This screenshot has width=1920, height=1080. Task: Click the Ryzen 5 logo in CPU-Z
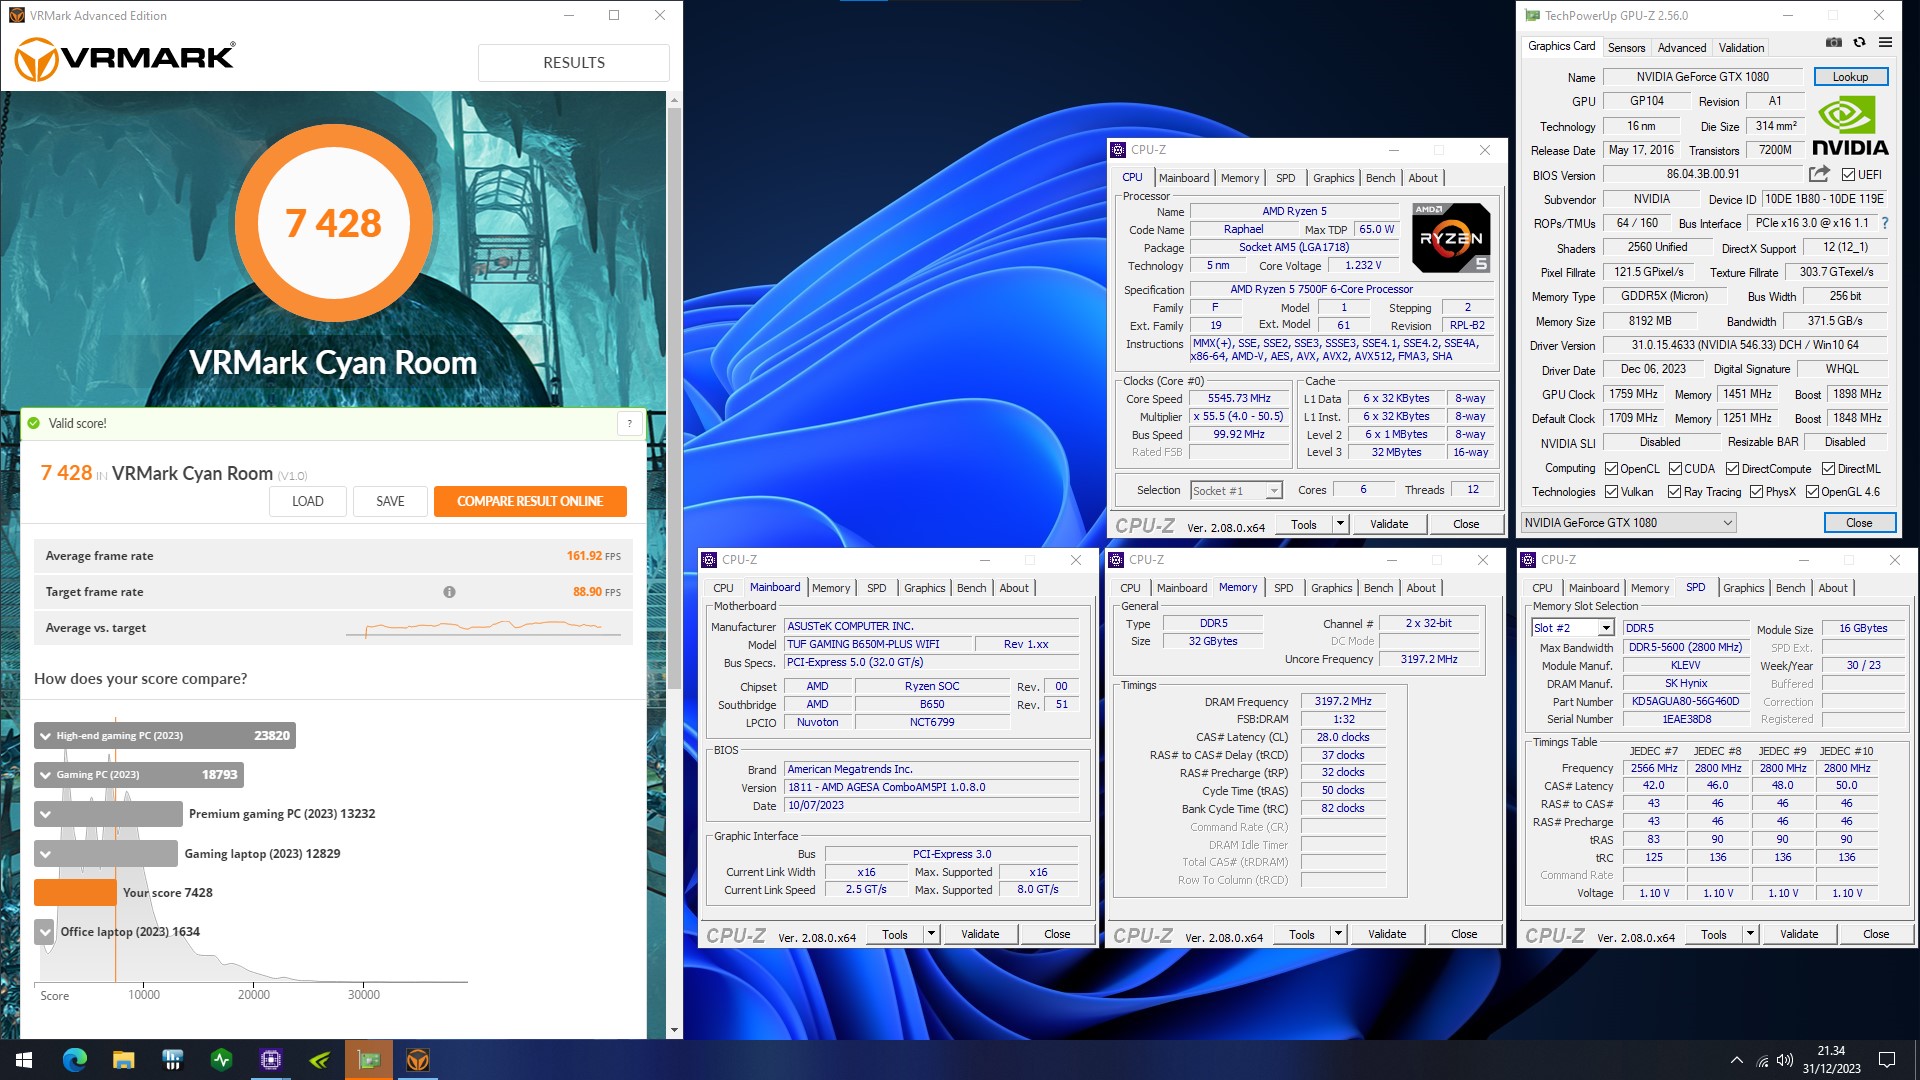tap(1452, 238)
